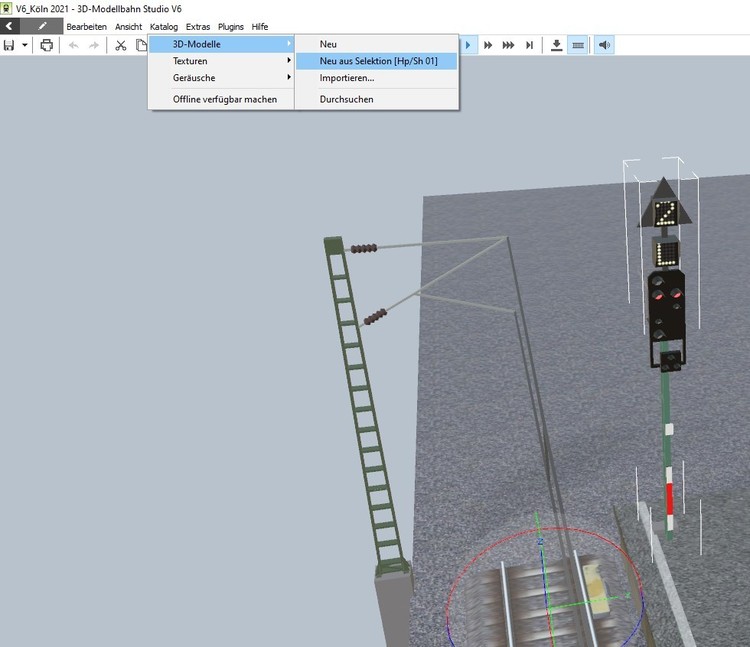
Task: Click the print icon in toolbar
Action: point(46,45)
